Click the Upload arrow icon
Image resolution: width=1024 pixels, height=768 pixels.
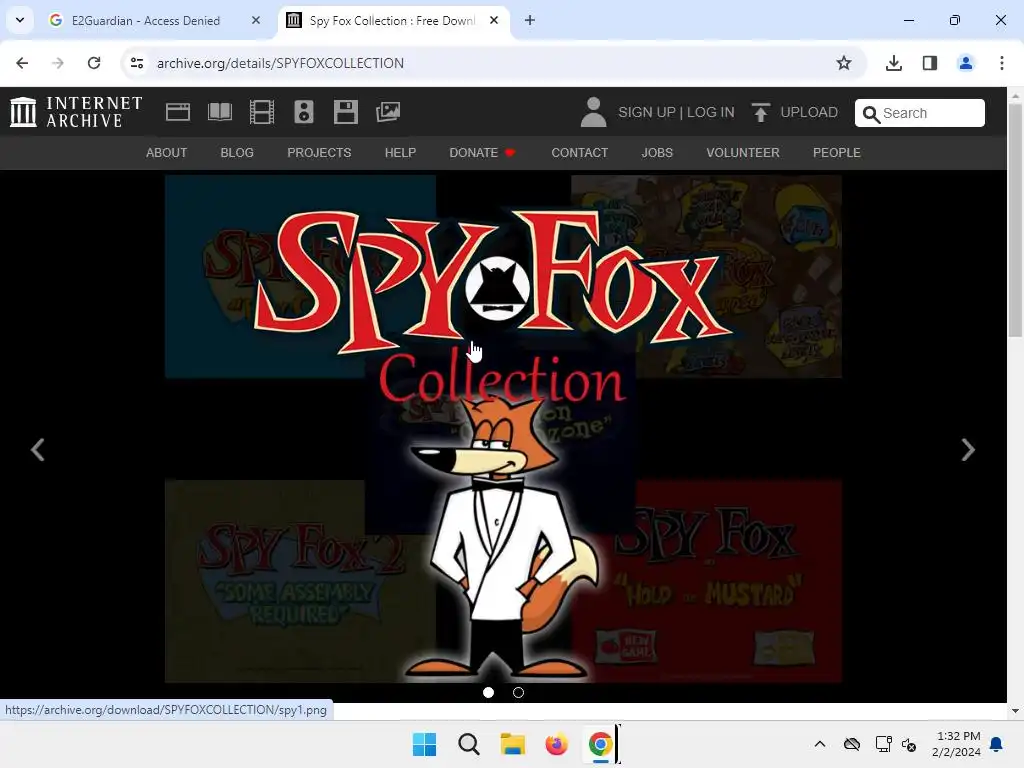coord(760,112)
